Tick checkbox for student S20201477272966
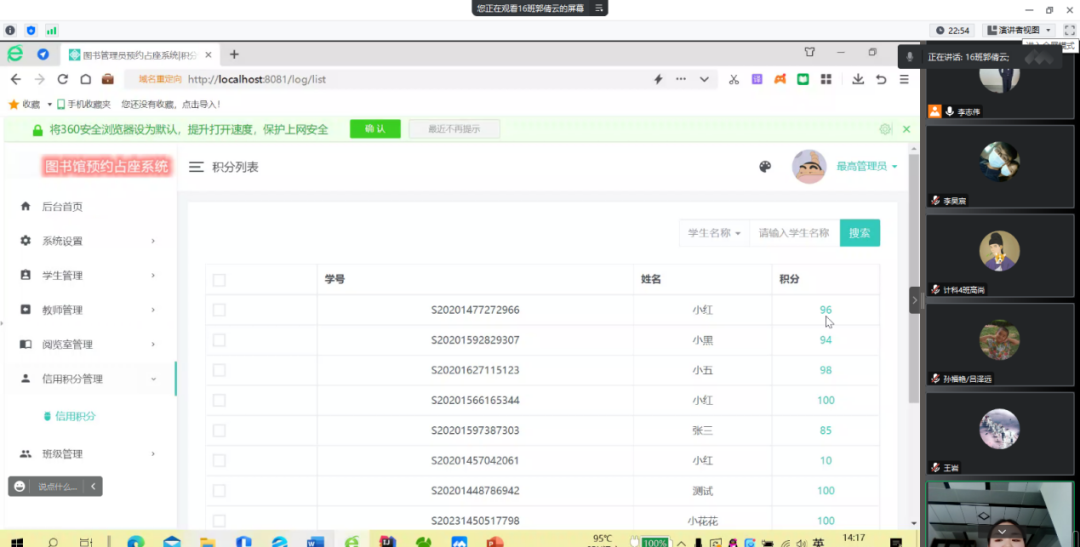Viewport: 1080px width, 547px height. (219, 310)
